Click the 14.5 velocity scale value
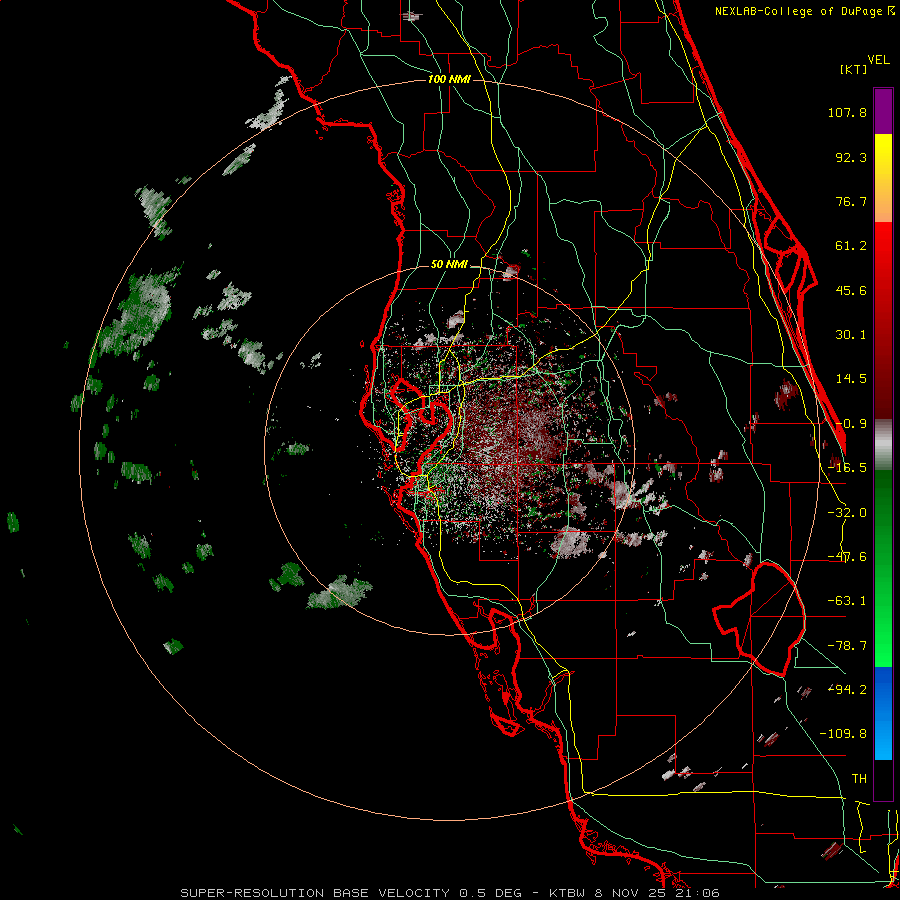The image size is (900, 900). (851, 379)
